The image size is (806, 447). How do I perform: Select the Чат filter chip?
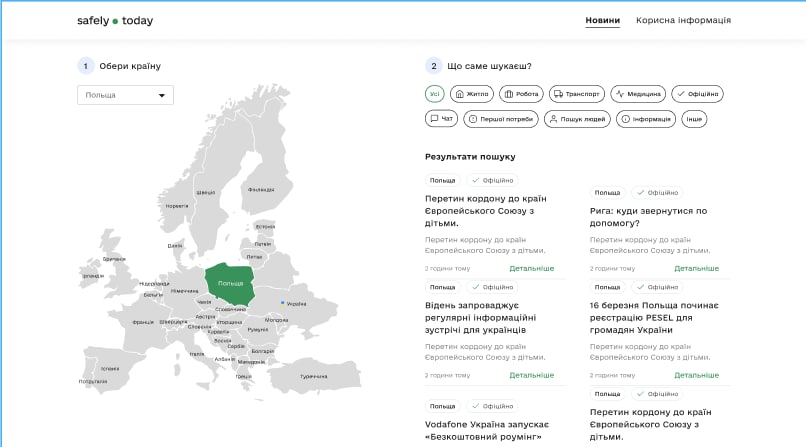[x=441, y=119]
